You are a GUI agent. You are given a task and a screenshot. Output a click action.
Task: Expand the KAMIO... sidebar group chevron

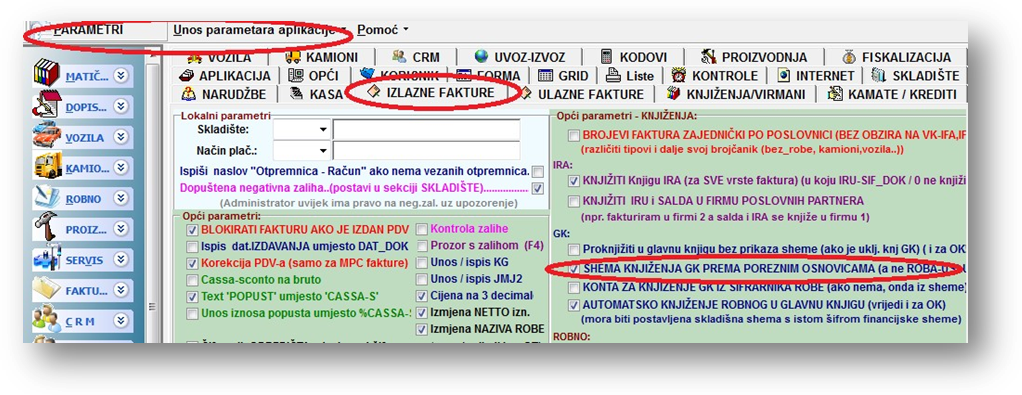coord(121,168)
